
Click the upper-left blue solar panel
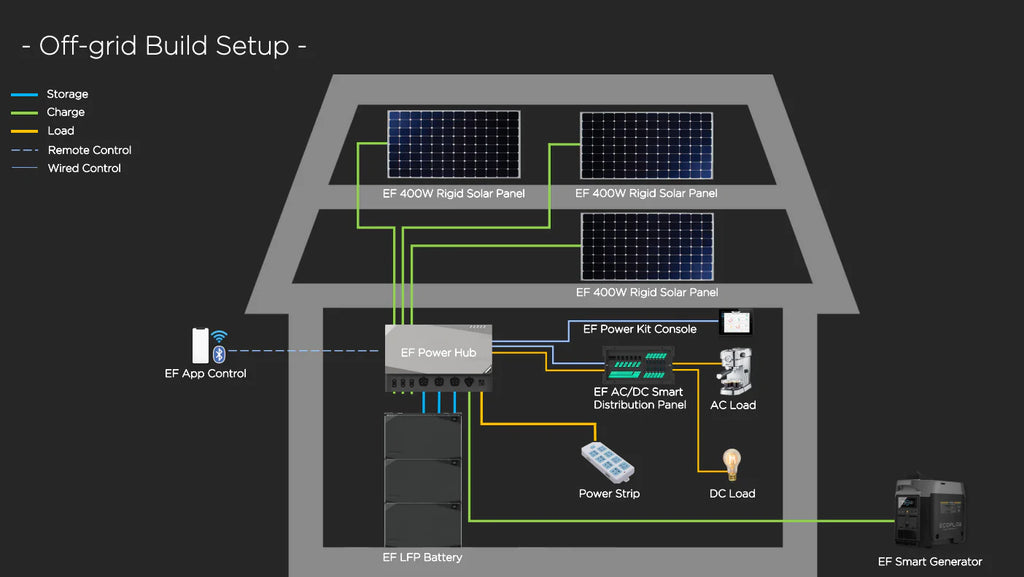(454, 144)
